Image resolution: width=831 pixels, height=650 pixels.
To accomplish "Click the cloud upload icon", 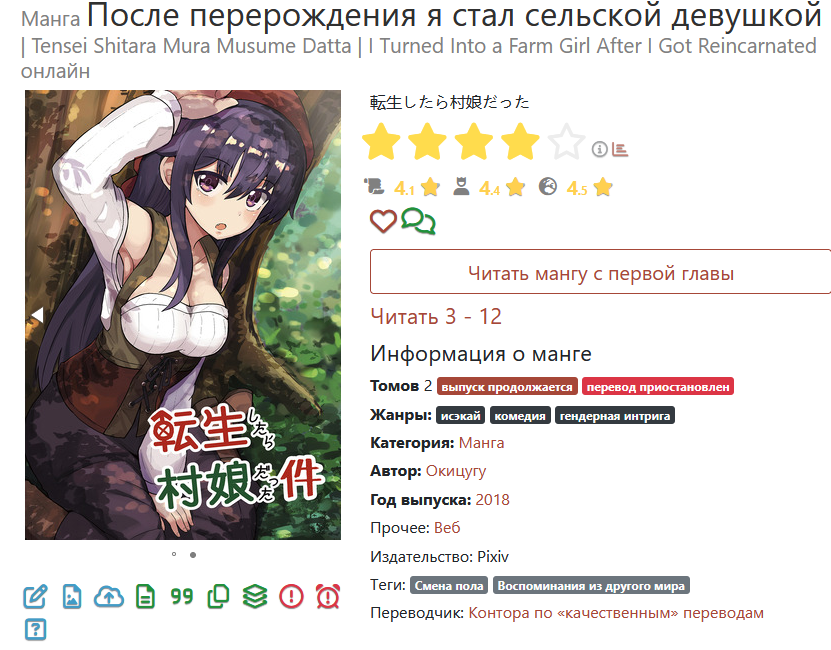I will pos(109,596).
